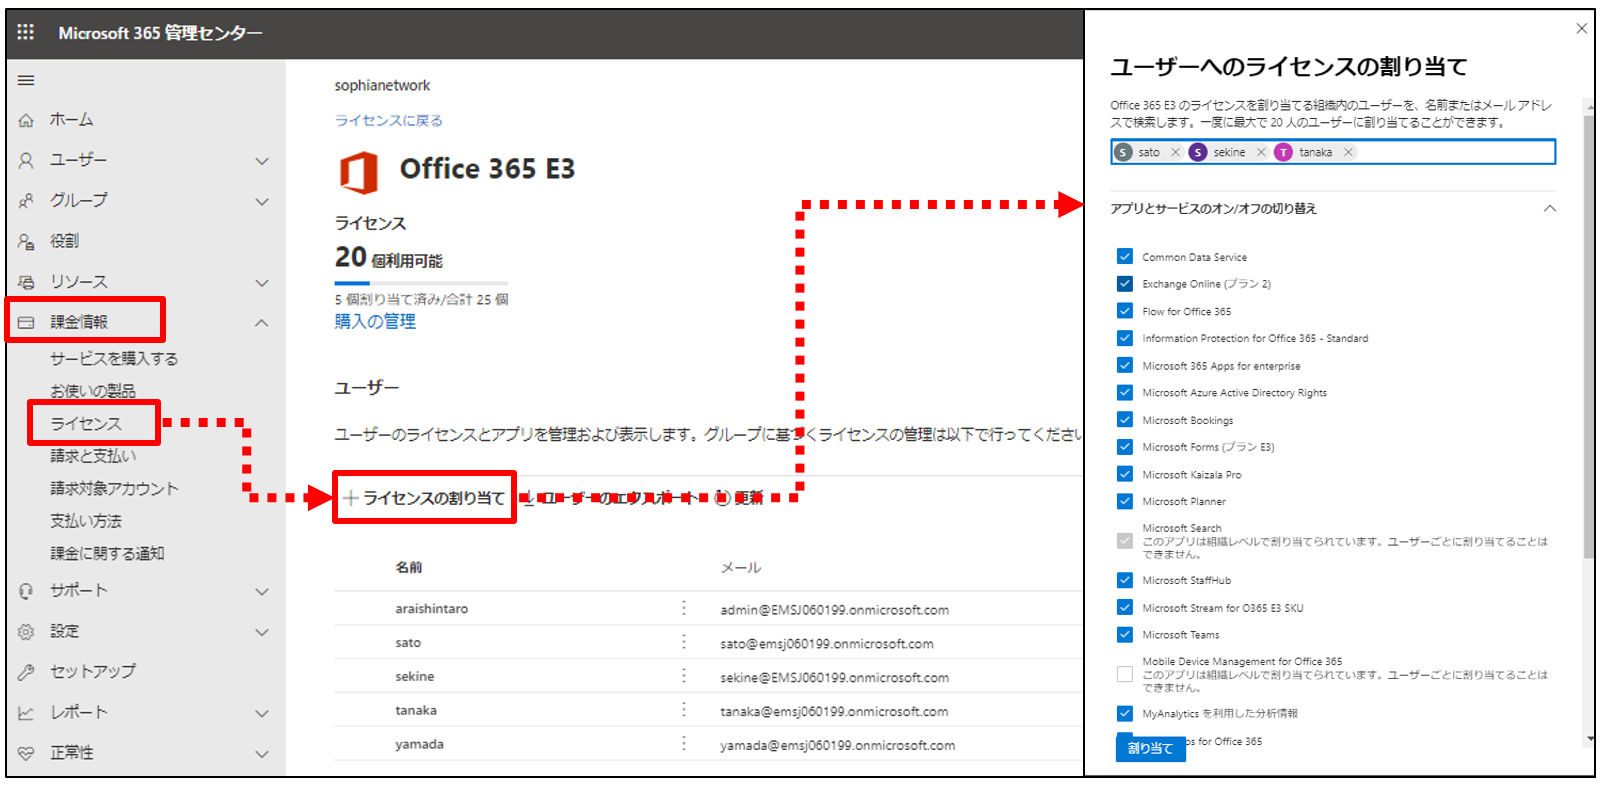Viewport: 1607px width, 785px height.
Task: Open more options for tanaka row
Action: [x=684, y=710]
